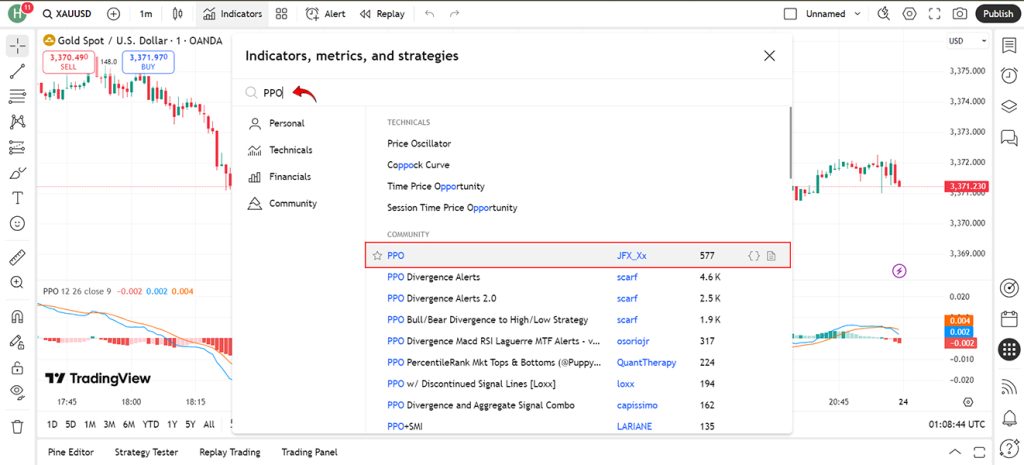Open the pattern tools (XABCD)
Screen dimensions: 1024x465
point(18,121)
